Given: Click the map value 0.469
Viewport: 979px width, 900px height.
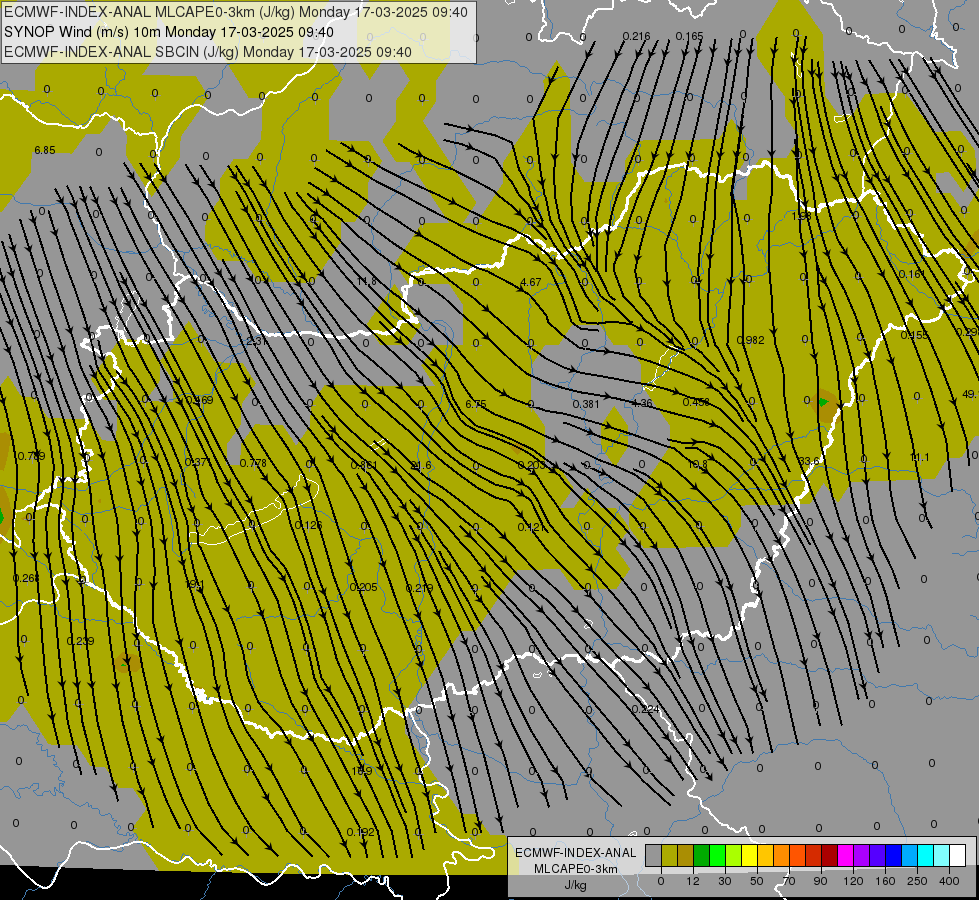Looking at the screenshot, I should [200, 400].
